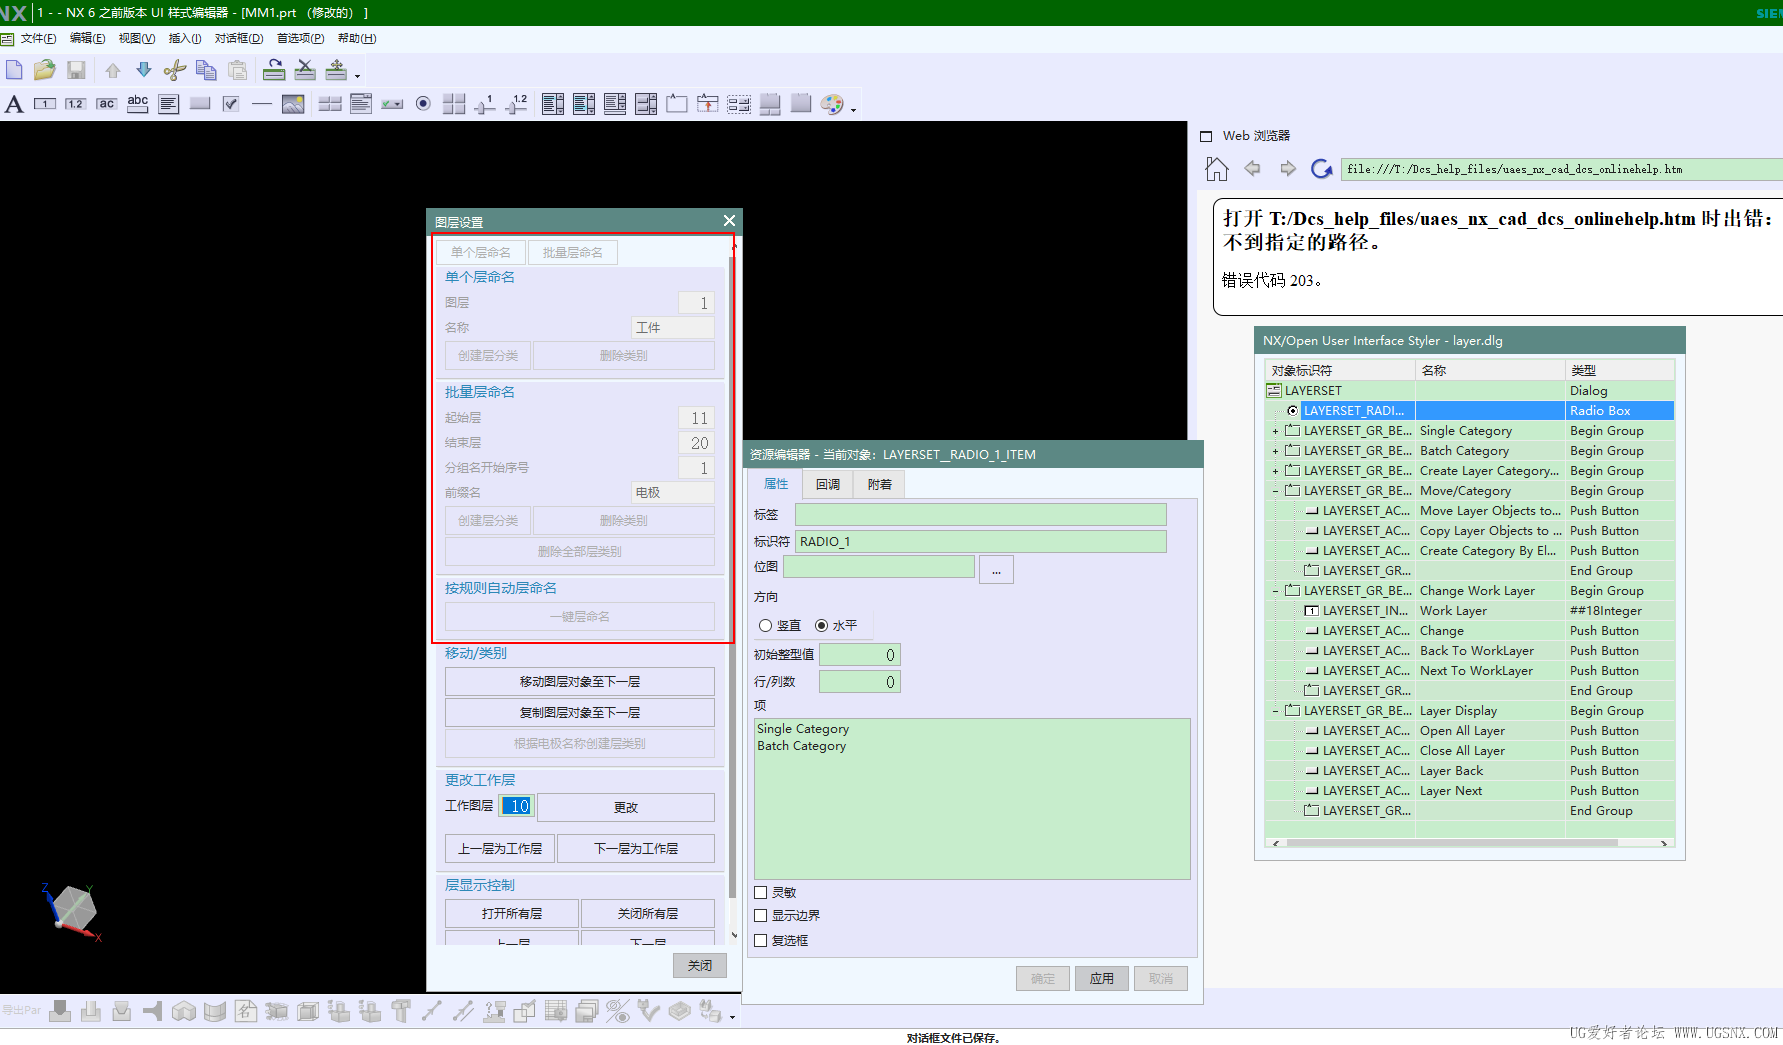Click the 标识符 field showing RADIO_1
This screenshot has height=1045, width=1783.
pos(980,542)
